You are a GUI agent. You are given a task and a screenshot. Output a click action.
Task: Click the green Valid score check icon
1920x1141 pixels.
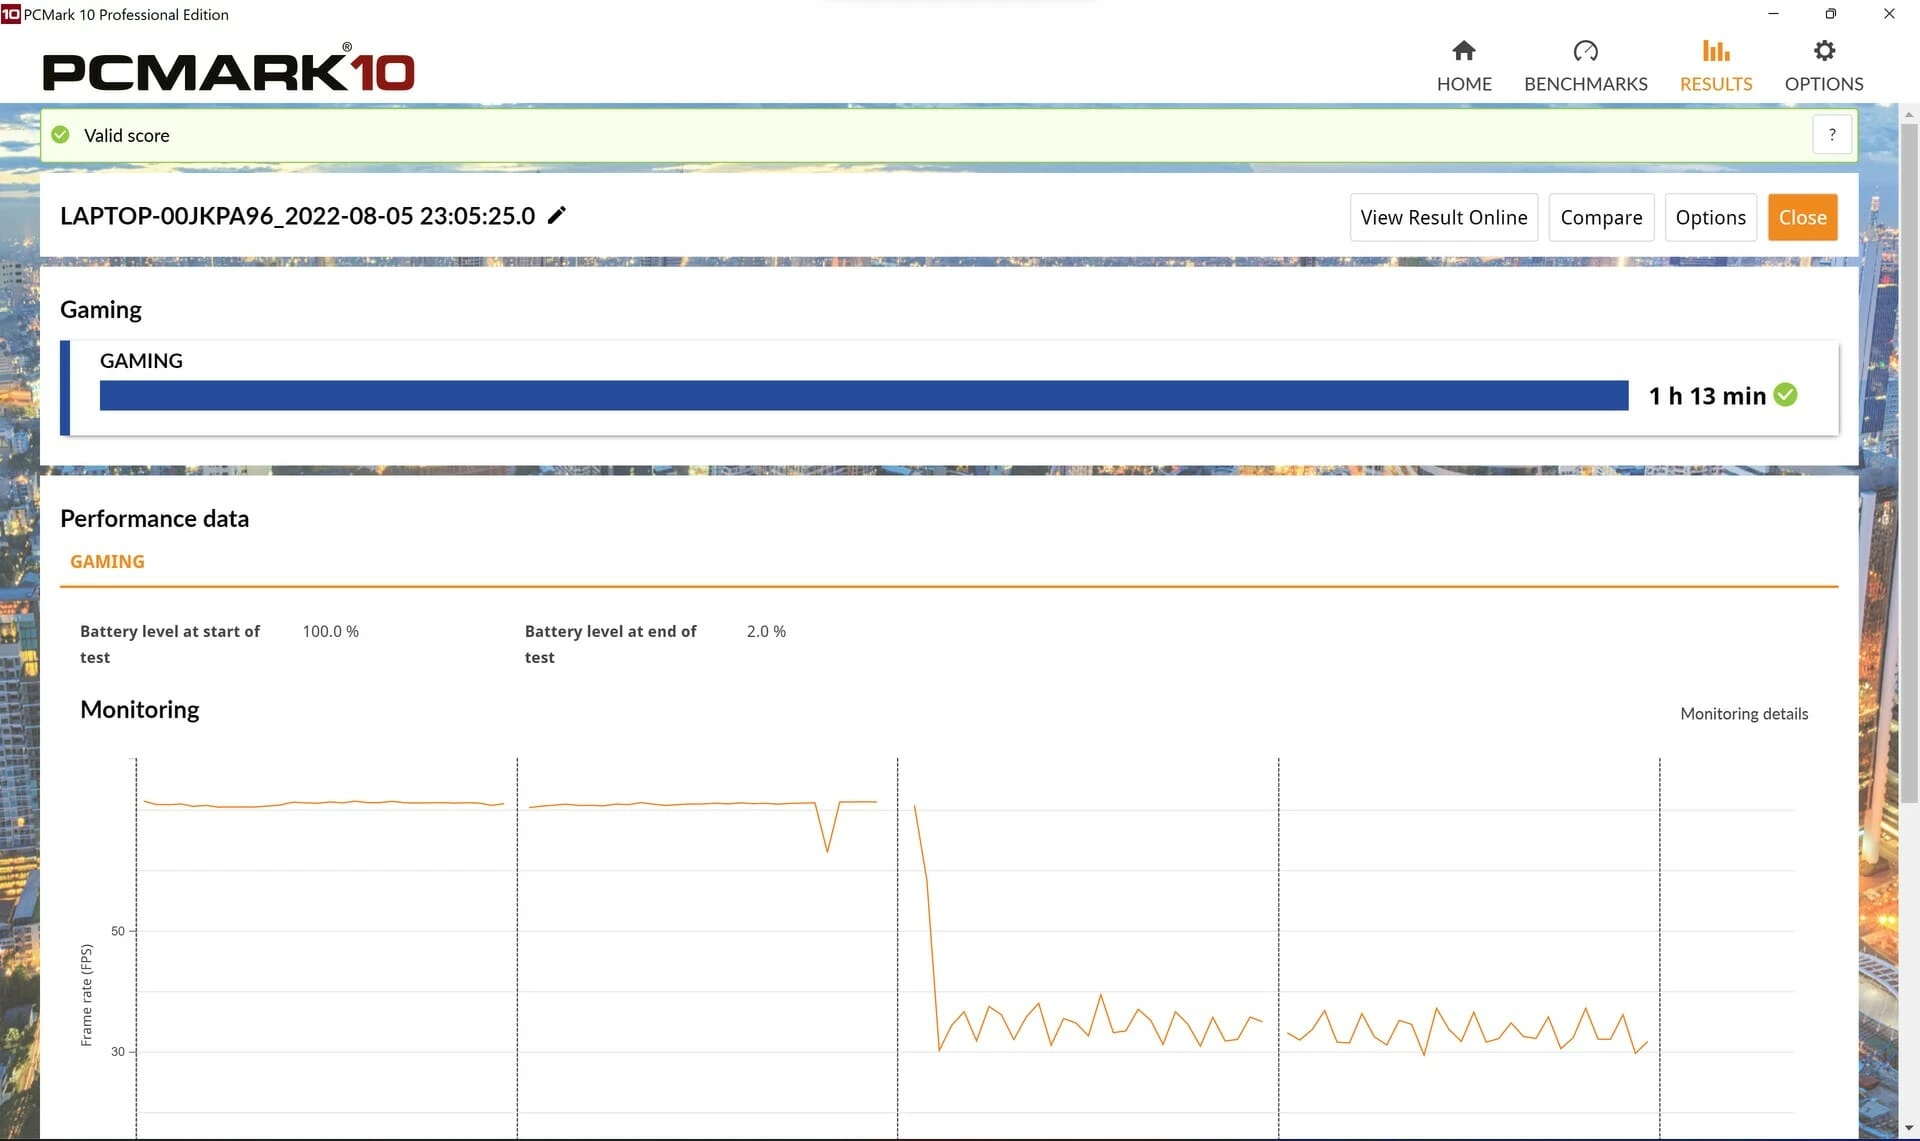61,135
